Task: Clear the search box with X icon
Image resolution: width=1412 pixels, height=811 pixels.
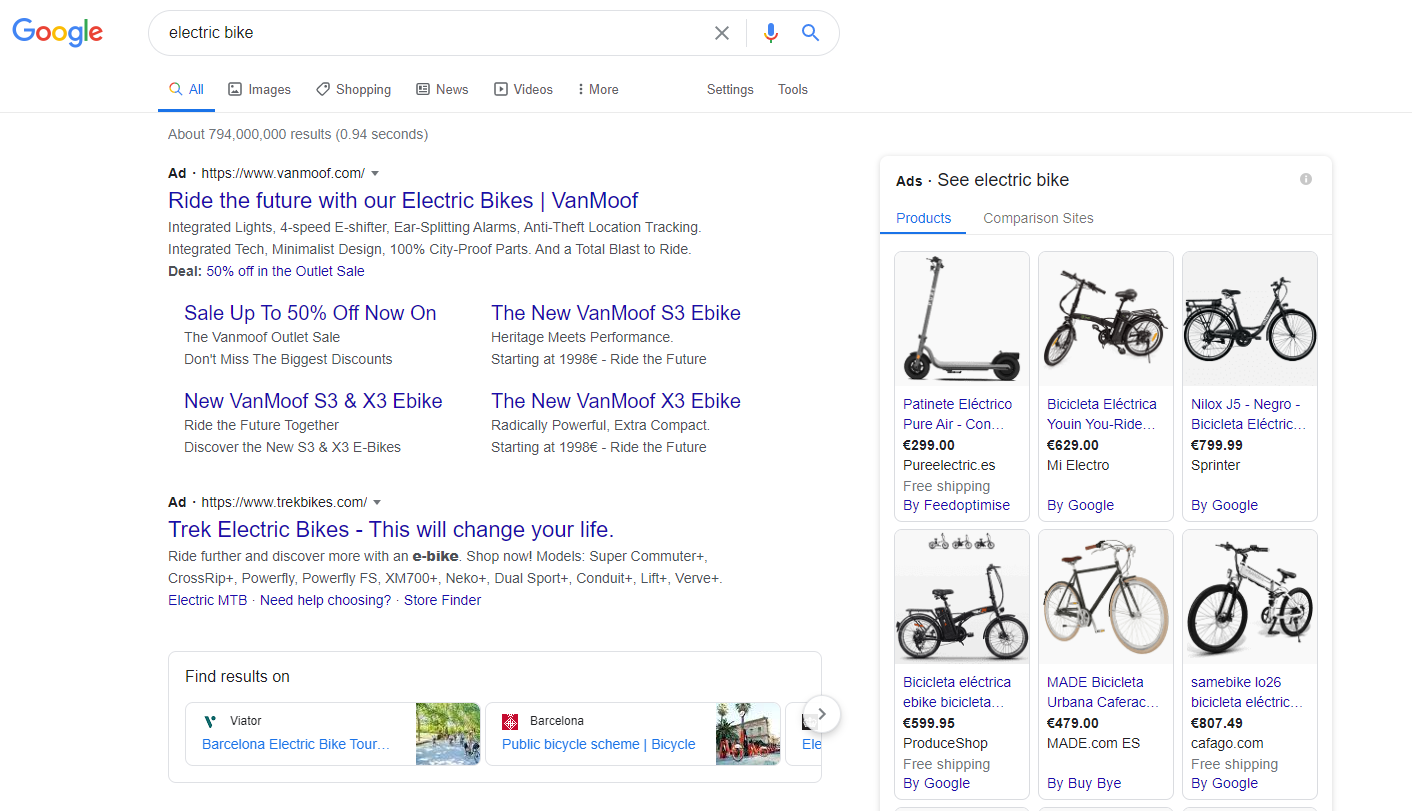Action: pyautogui.click(x=721, y=33)
